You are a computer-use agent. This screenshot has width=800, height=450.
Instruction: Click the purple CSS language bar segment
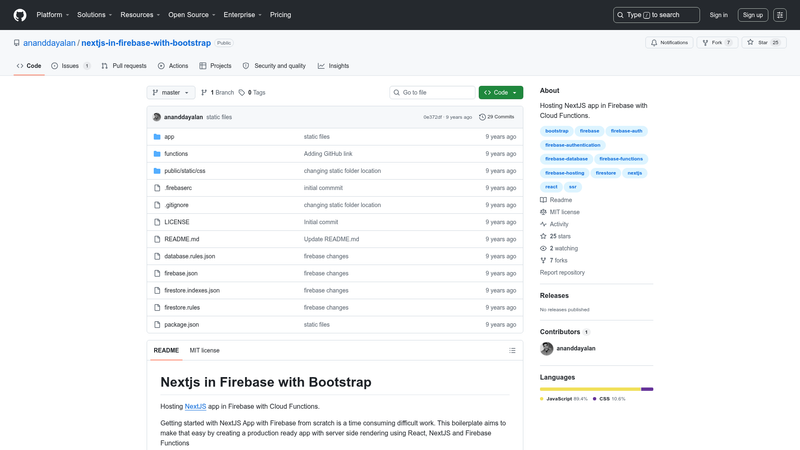tap(647, 389)
